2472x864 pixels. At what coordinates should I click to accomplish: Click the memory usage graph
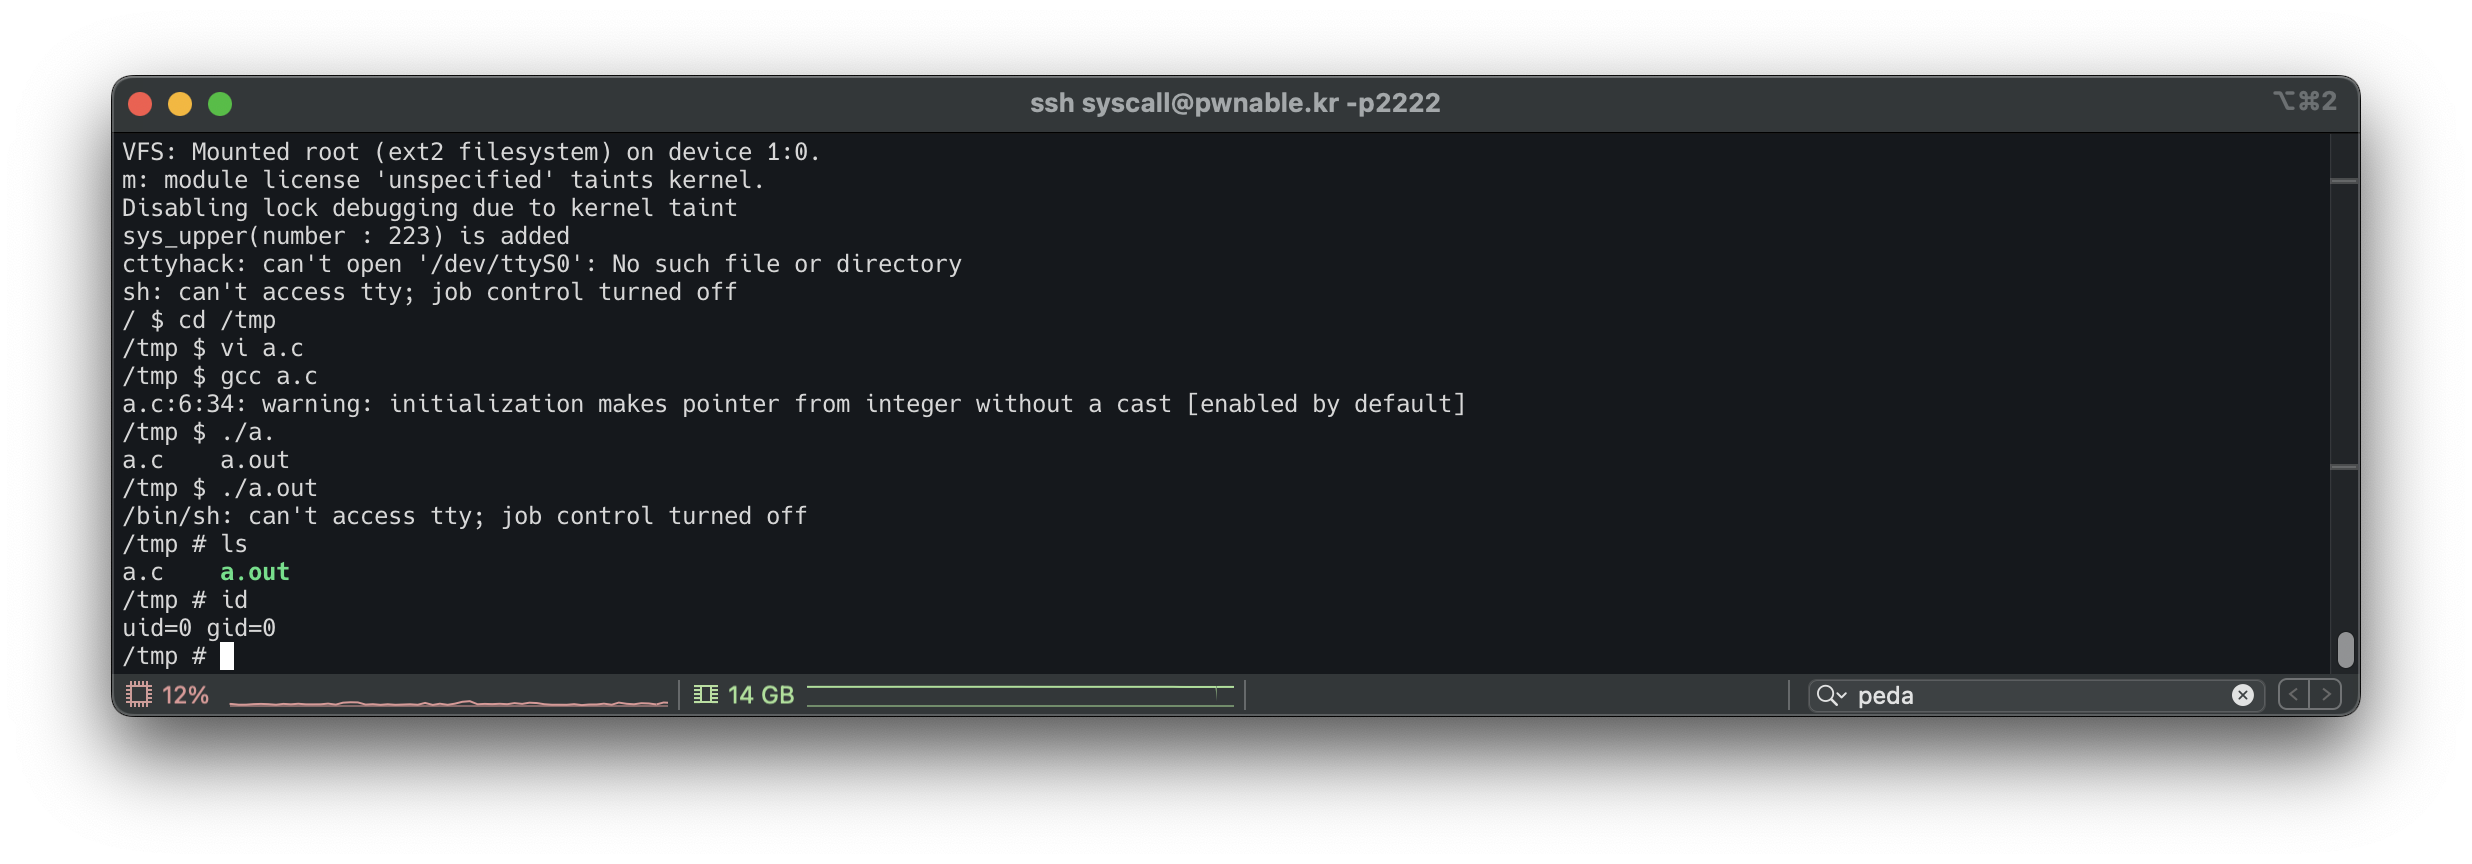pyautogui.click(x=1020, y=695)
